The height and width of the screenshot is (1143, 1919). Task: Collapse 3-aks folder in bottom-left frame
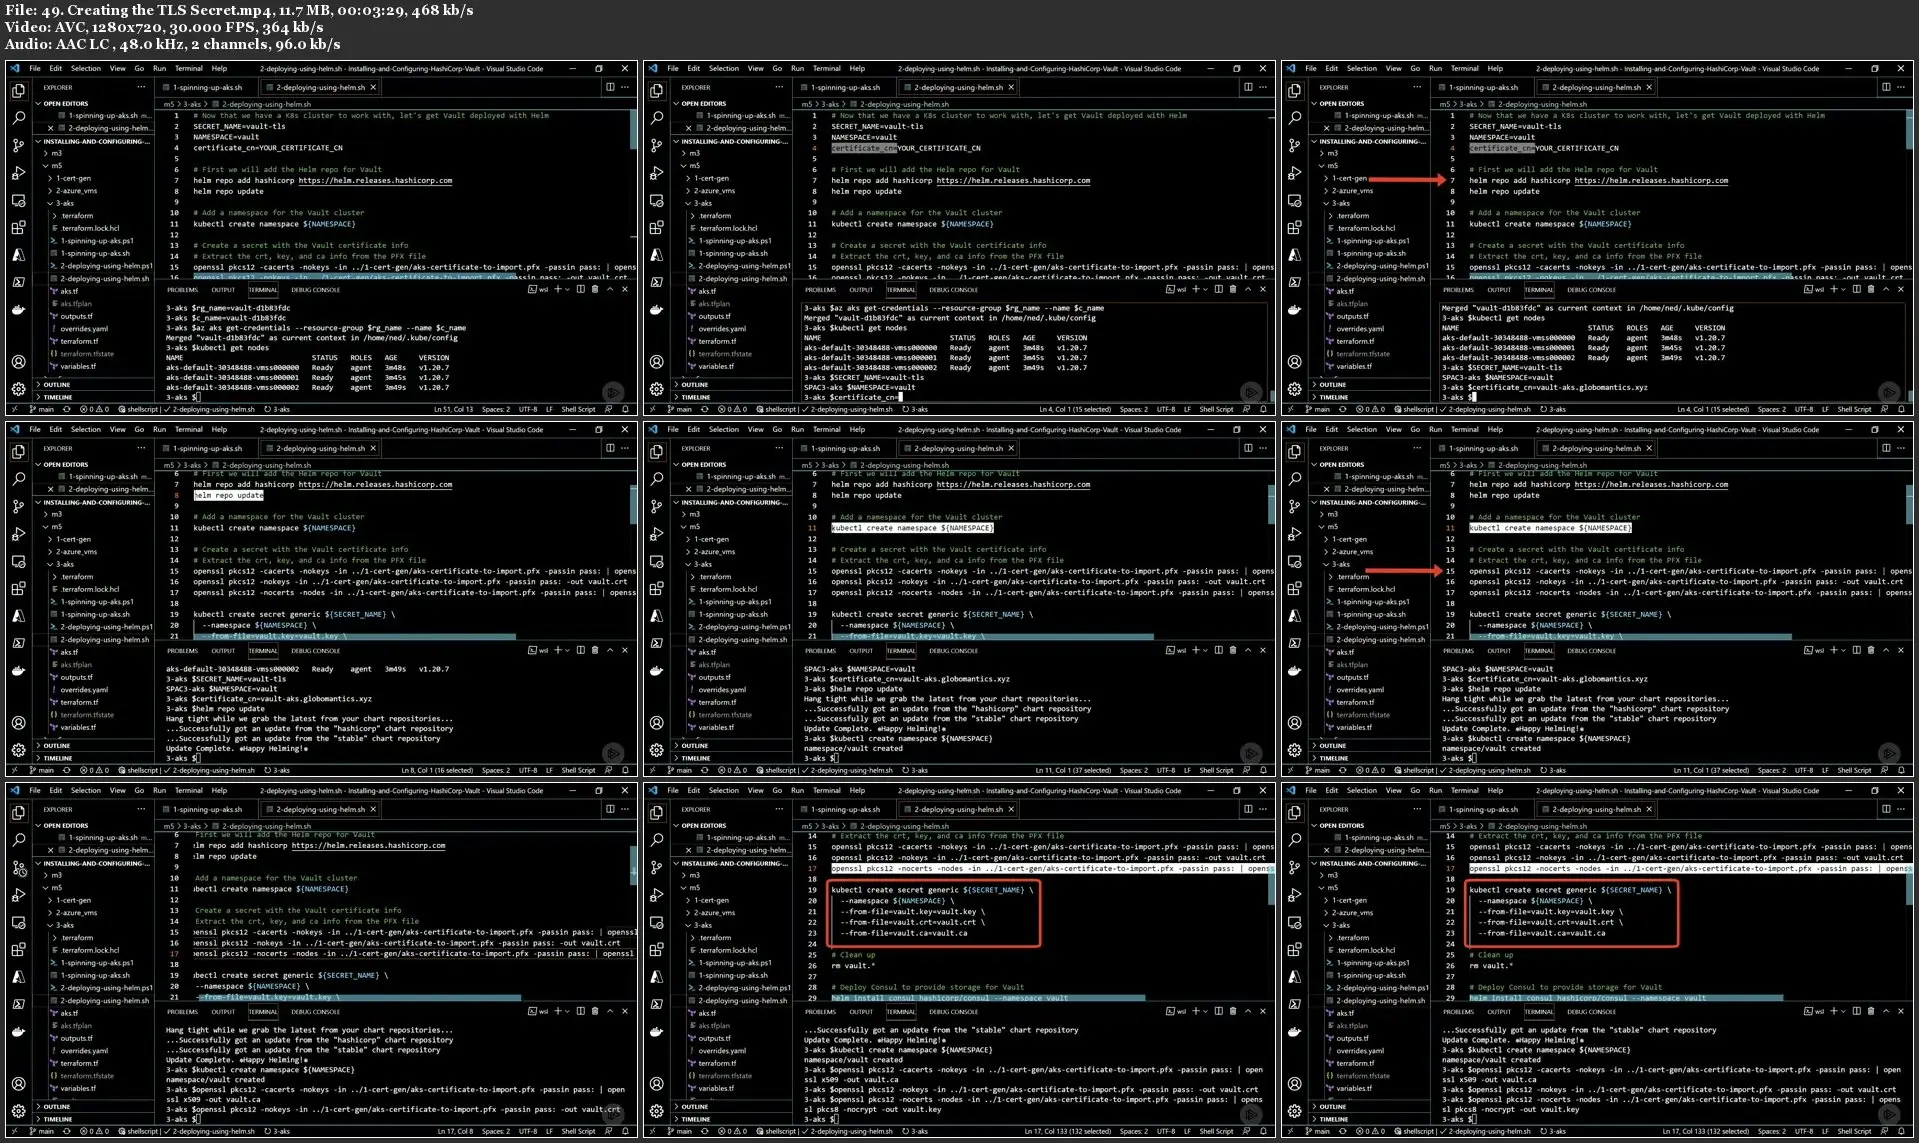[x=63, y=925]
